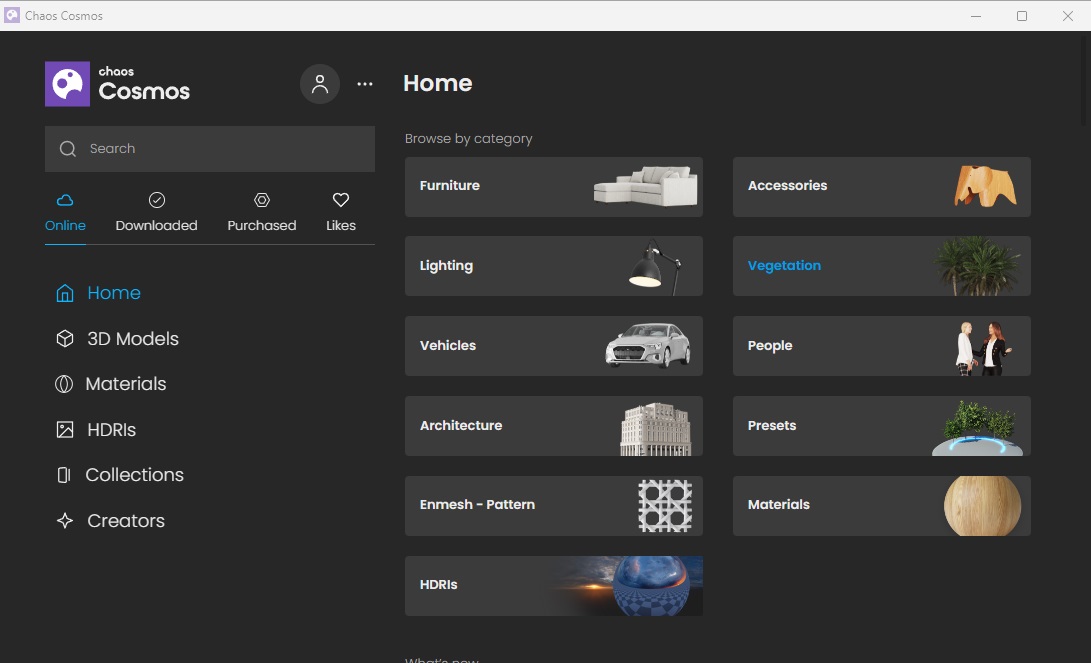1091x663 pixels.
Task: Close the Chaos Cosmos window
Action: click(1068, 15)
